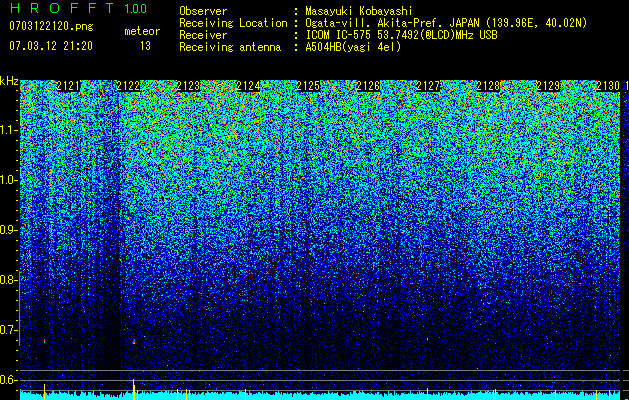Screen dimensions: 629x400
Task: Click the 2122 time marker
Action: pyautogui.click(x=128, y=86)
